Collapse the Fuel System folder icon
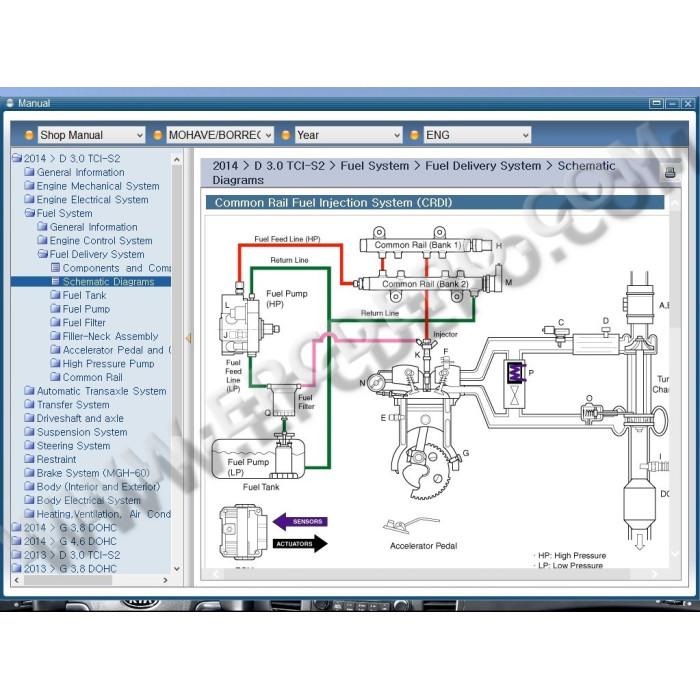 (29, 213)
